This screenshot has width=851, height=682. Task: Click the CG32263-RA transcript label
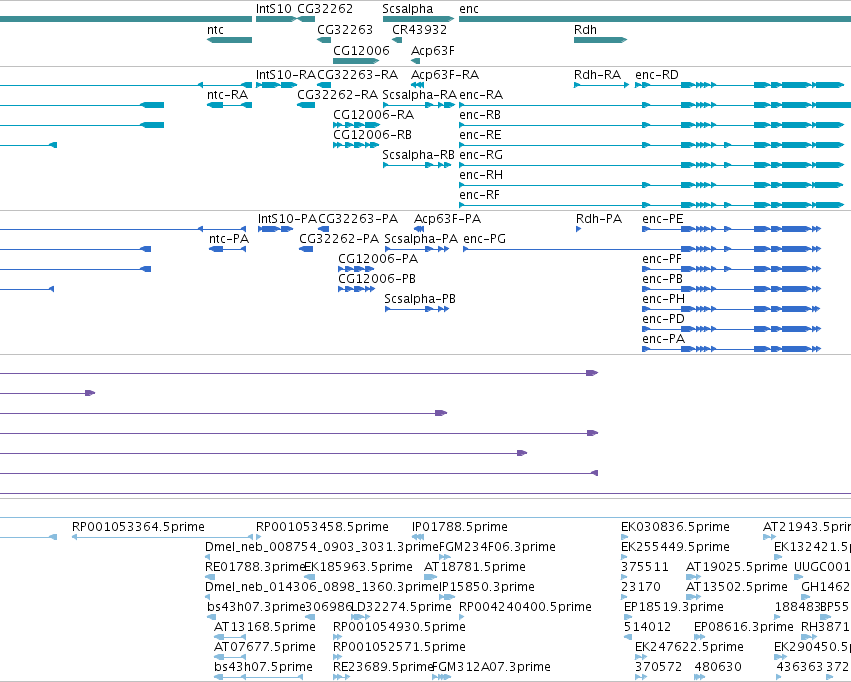tap(358, 75)
